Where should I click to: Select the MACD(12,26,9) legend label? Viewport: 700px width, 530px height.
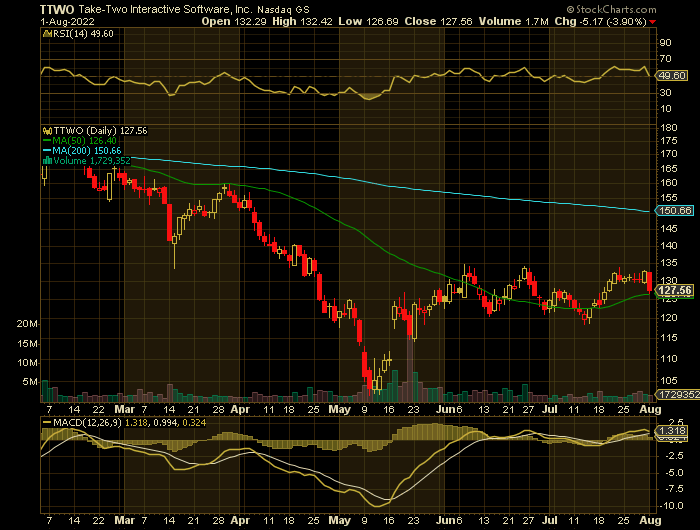87,423
